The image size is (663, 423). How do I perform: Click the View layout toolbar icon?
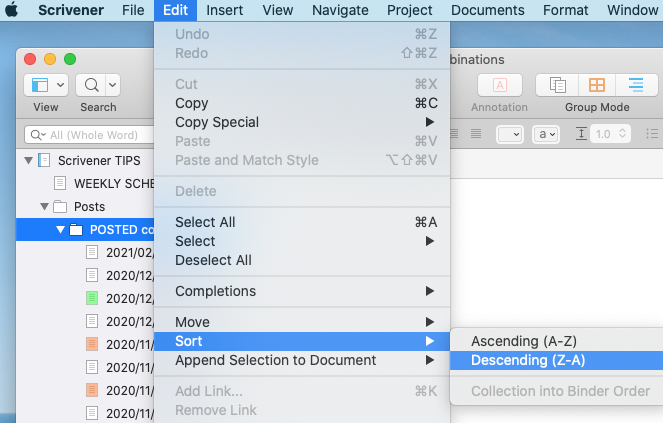40,85
